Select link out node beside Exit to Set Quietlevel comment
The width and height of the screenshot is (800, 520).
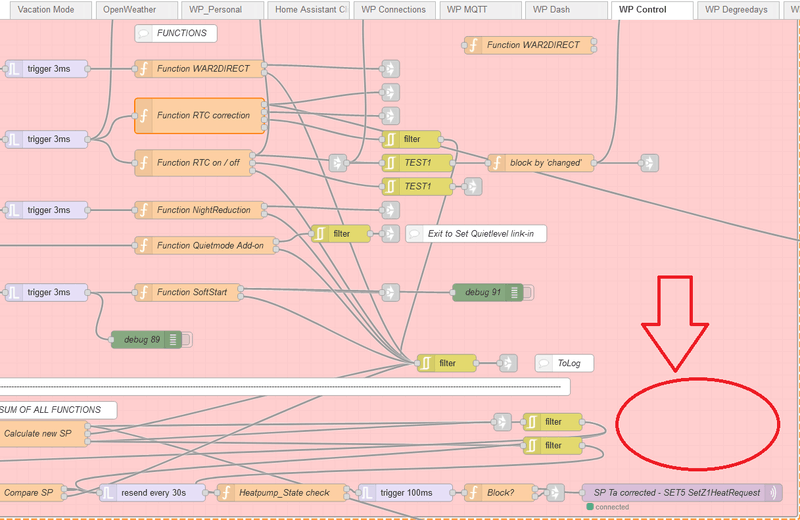tap(390, 234)
